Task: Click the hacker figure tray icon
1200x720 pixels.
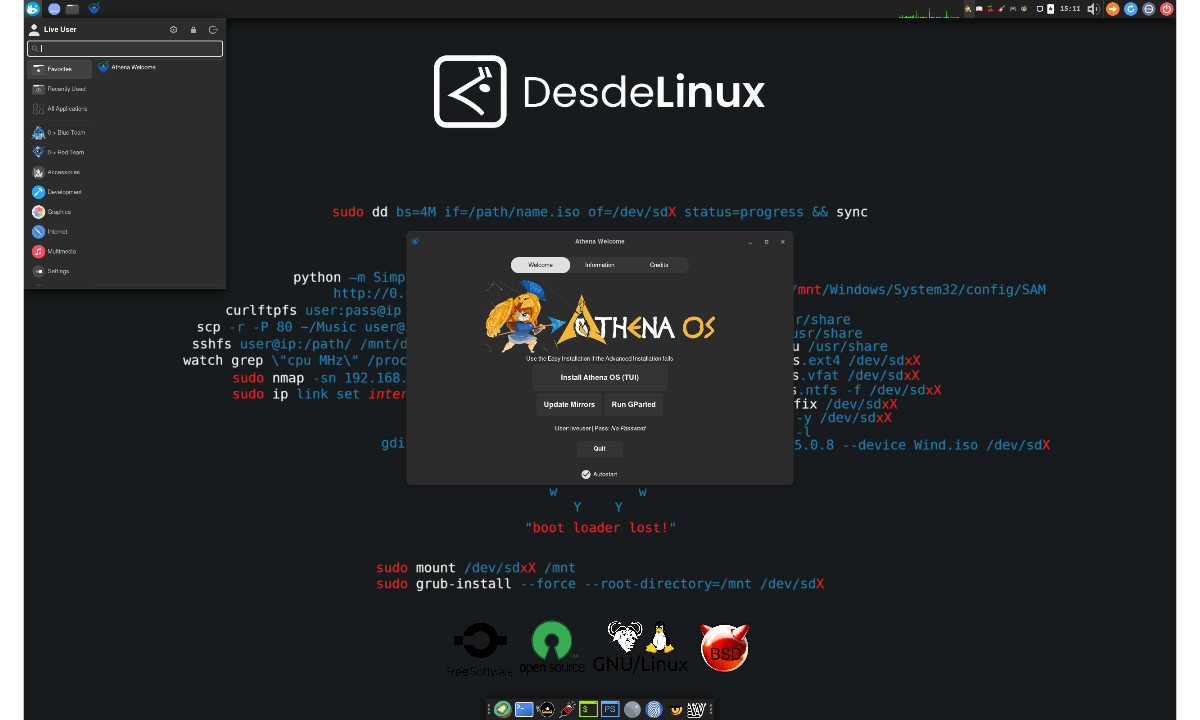Action: coord(968,9)
